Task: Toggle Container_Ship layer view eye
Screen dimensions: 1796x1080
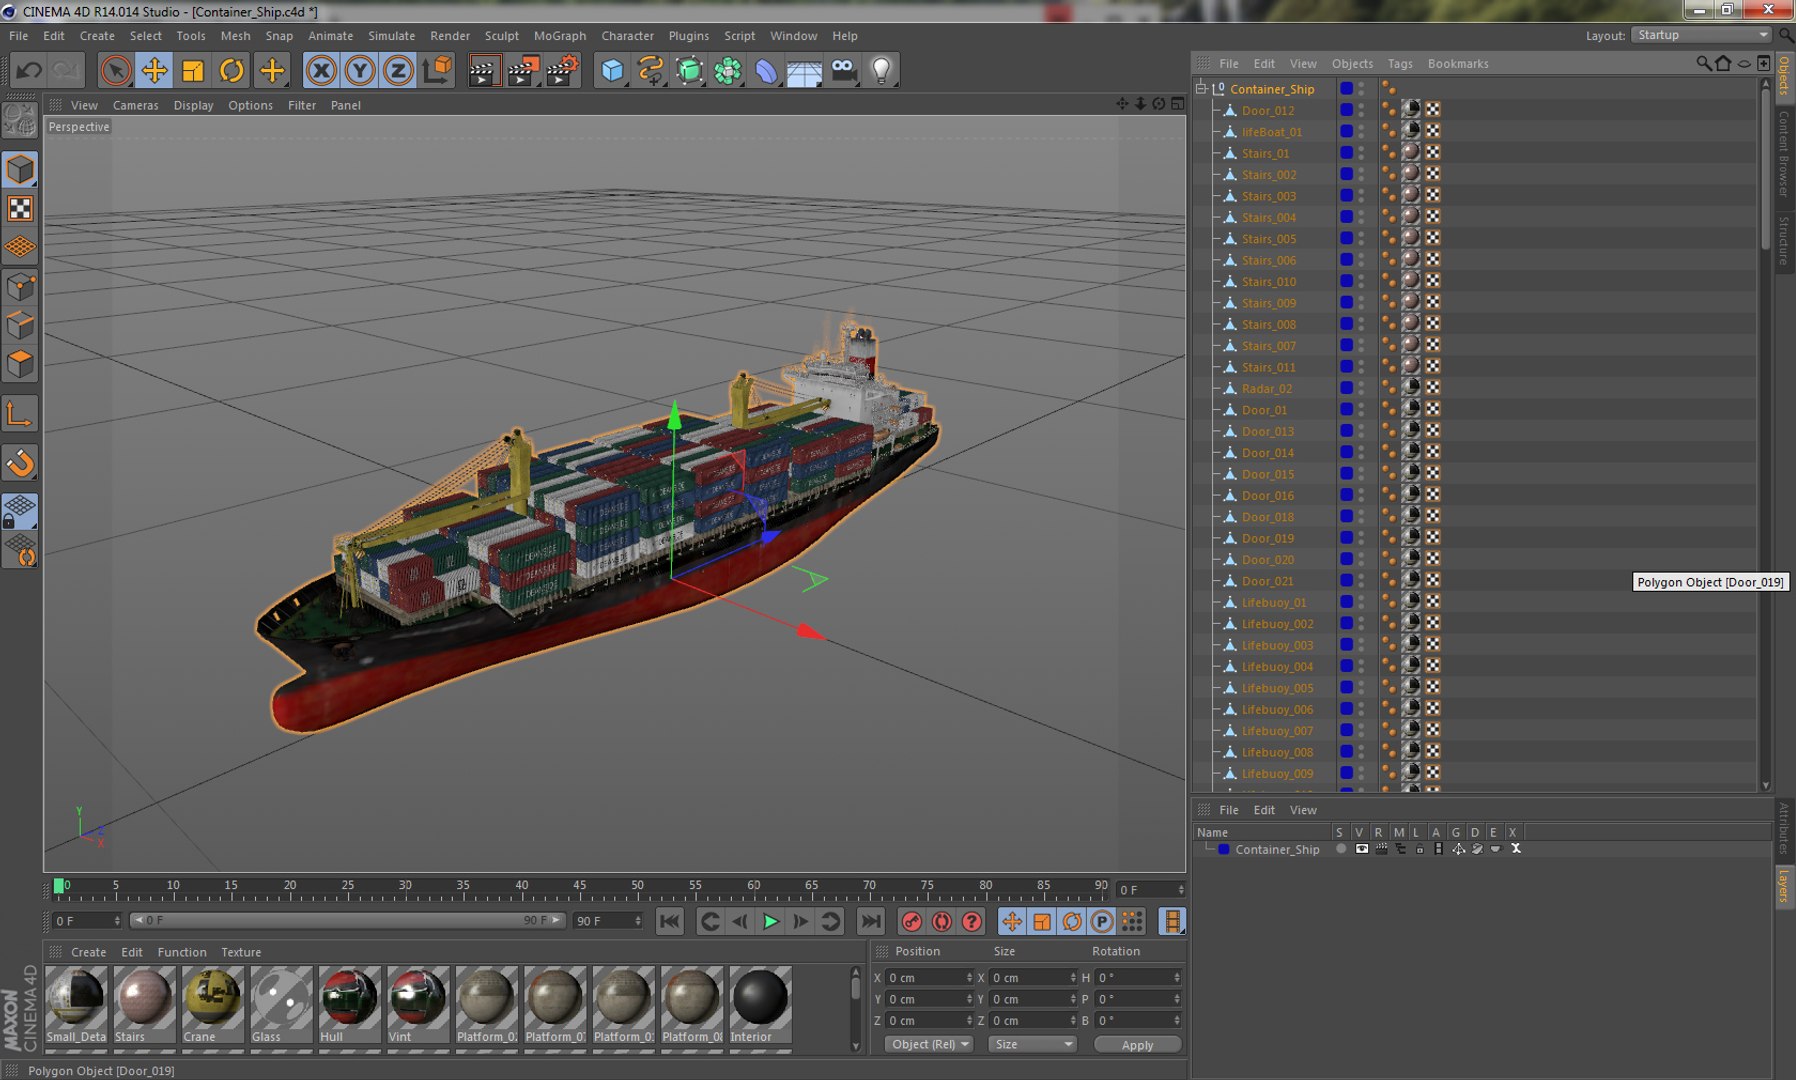Action: [x=1361, y=849]
